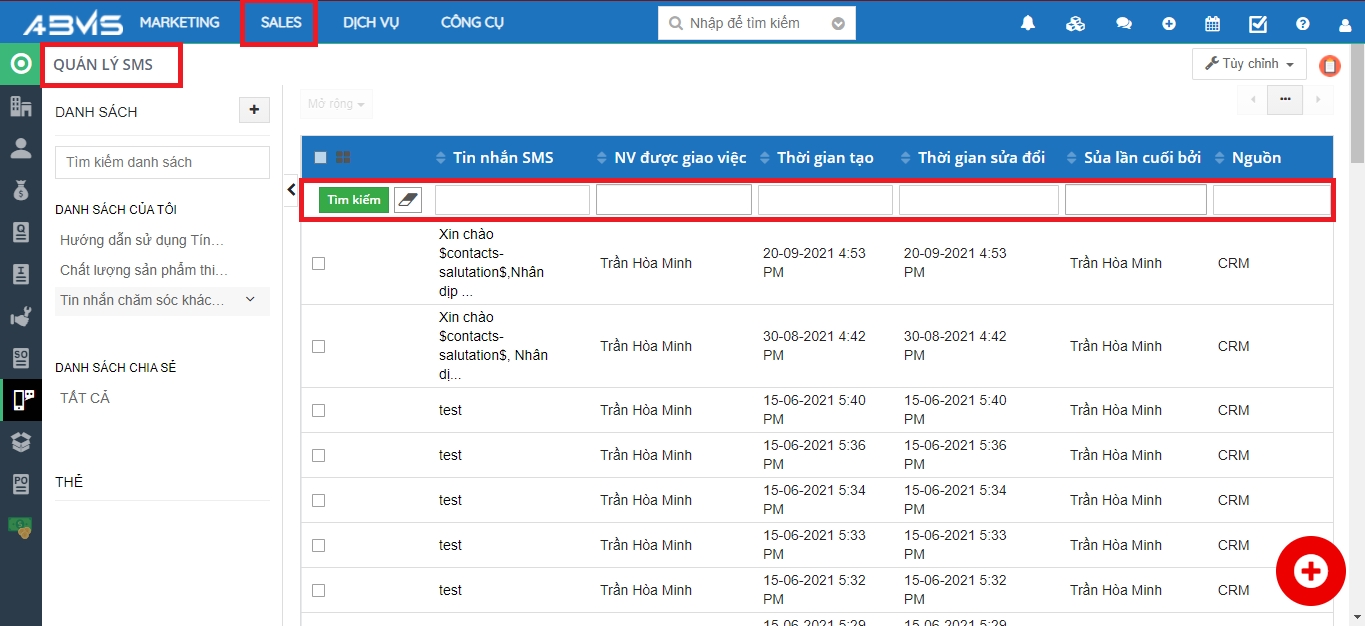The image size is (1365, 626).
Task: Click the eraser clear-filter icon
Action: click(408, 200)
